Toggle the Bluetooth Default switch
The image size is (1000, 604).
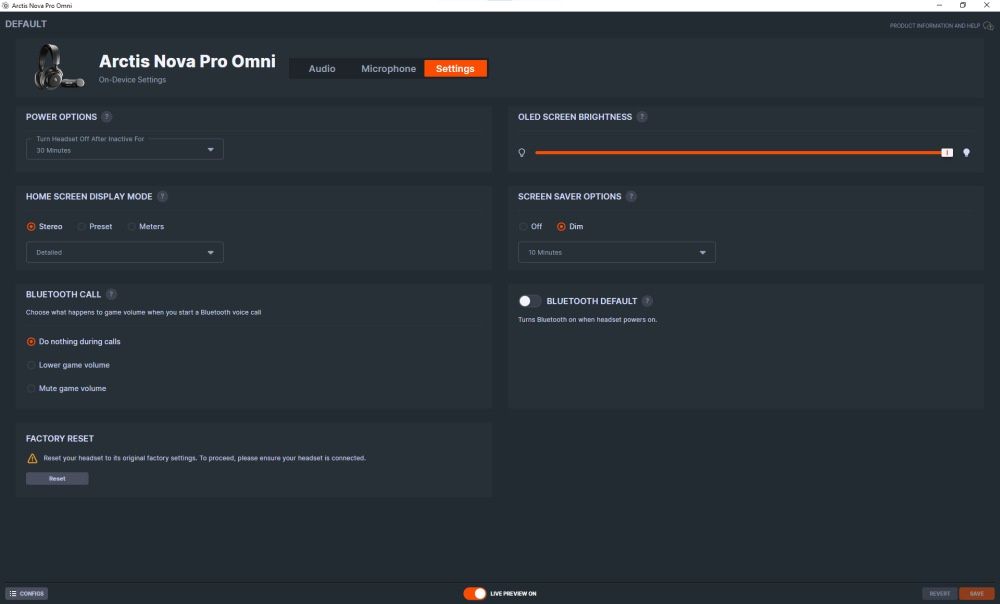pyautogui.click(x=529, y=301)
